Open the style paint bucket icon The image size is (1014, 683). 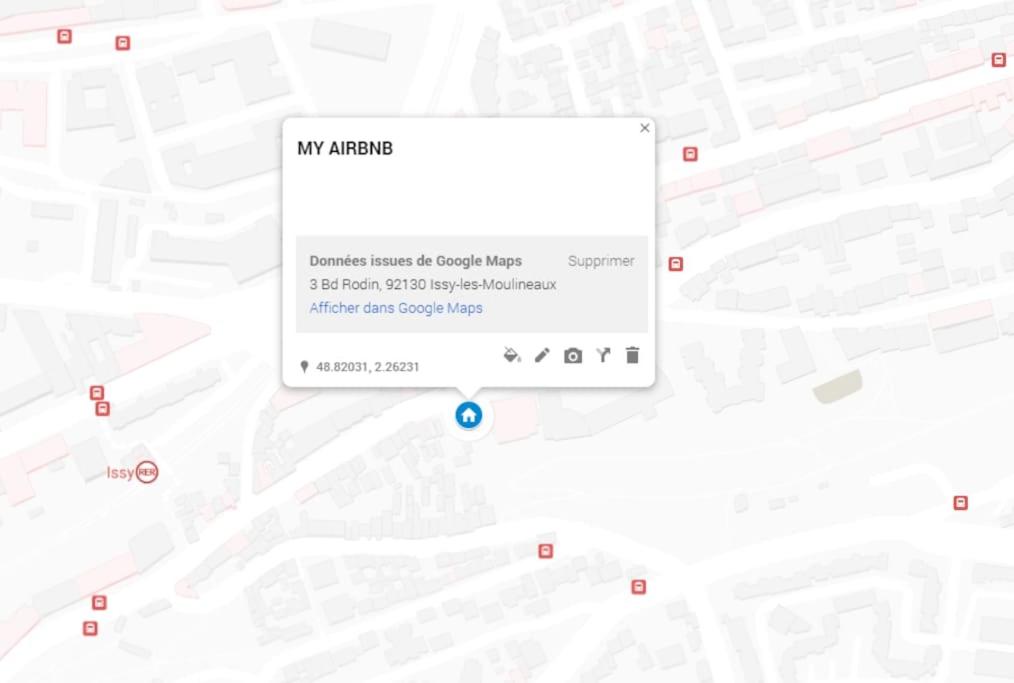click(511, 355)
